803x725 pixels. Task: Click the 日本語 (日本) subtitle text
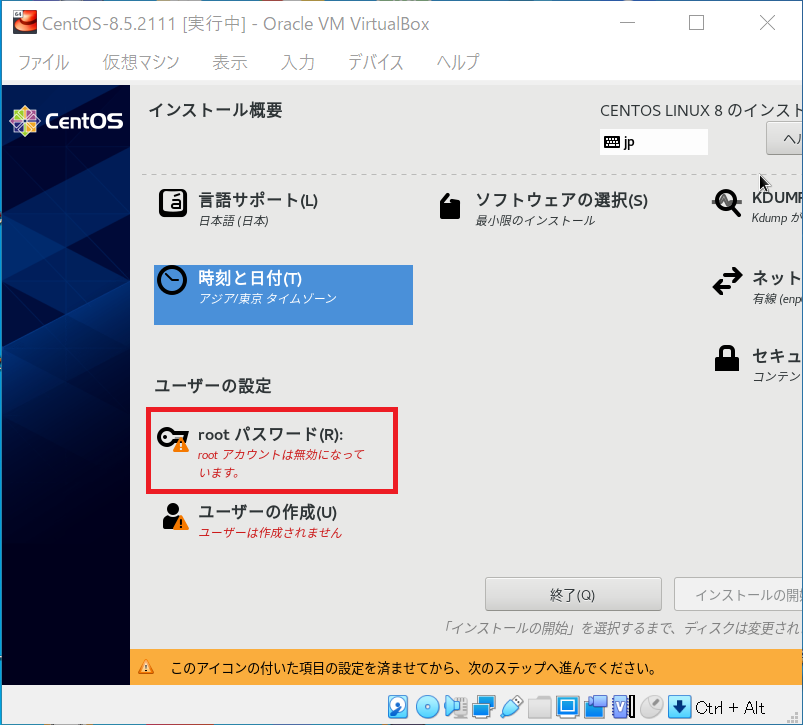tap(234, 221)
